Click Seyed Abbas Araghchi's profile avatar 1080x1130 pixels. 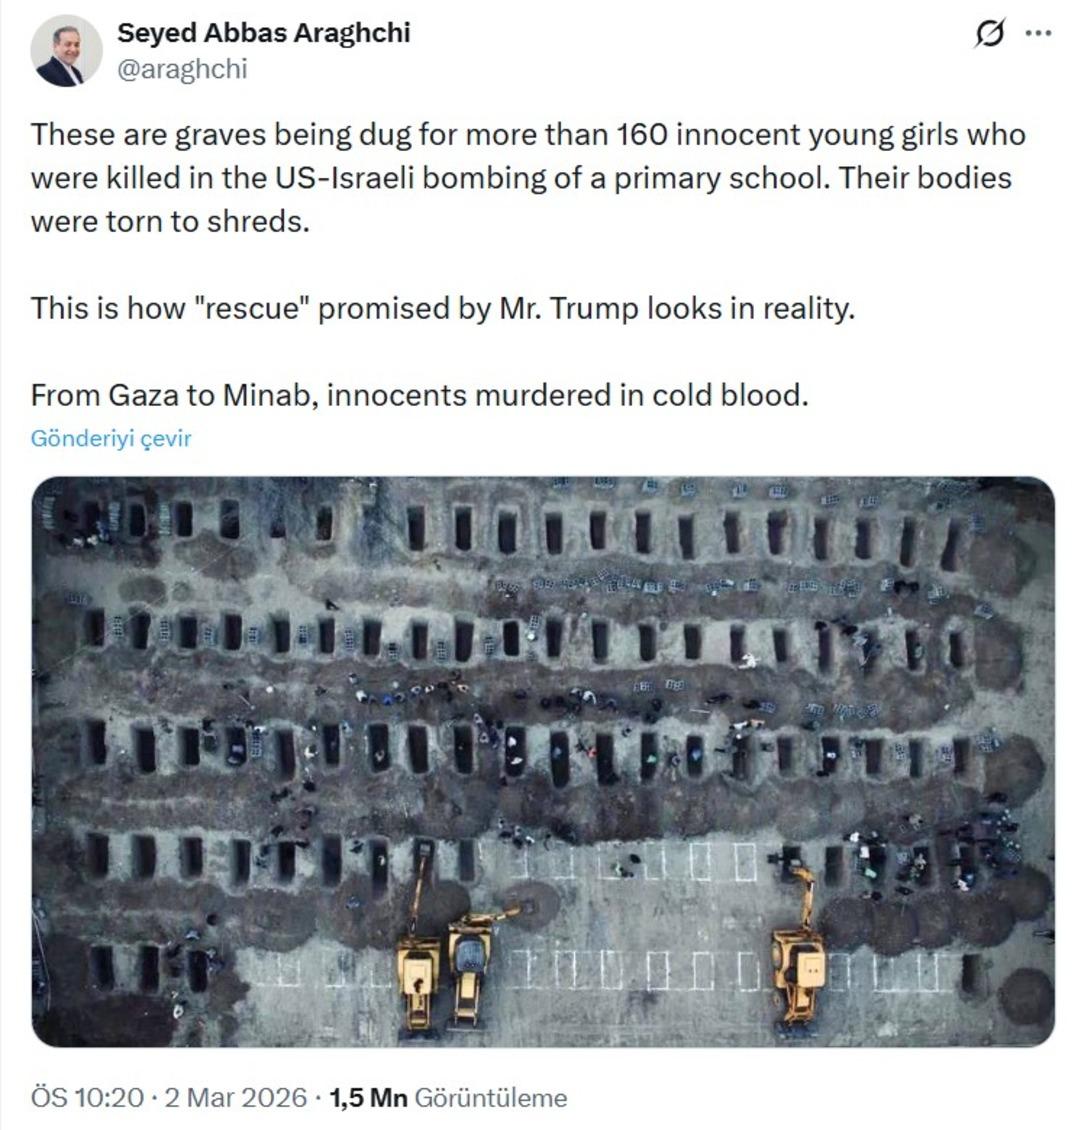coord(66,51)
